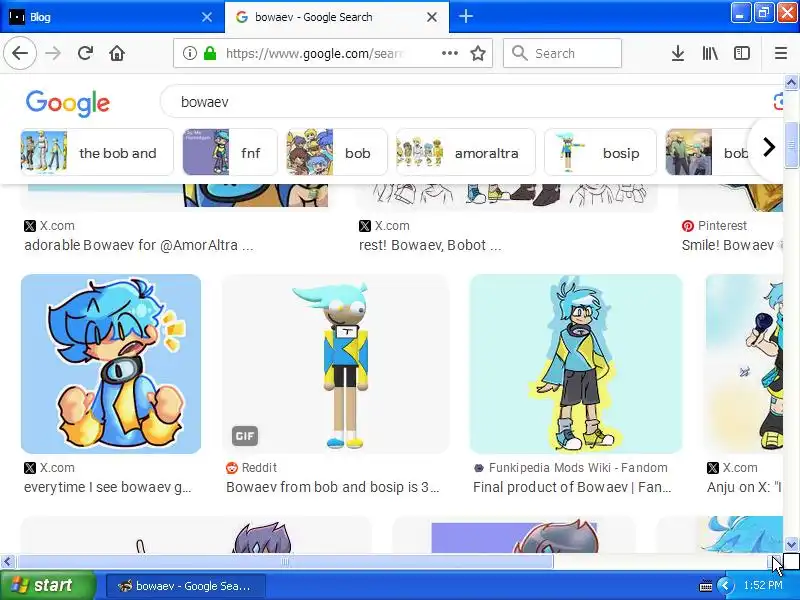Click the taskbar clock showing 1:52 PM

click(763, 585)
